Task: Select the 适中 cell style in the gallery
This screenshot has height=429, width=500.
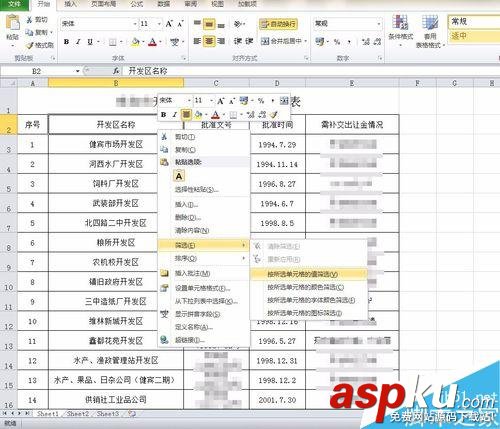Action: pyautogui.click(x=473, y=36)
